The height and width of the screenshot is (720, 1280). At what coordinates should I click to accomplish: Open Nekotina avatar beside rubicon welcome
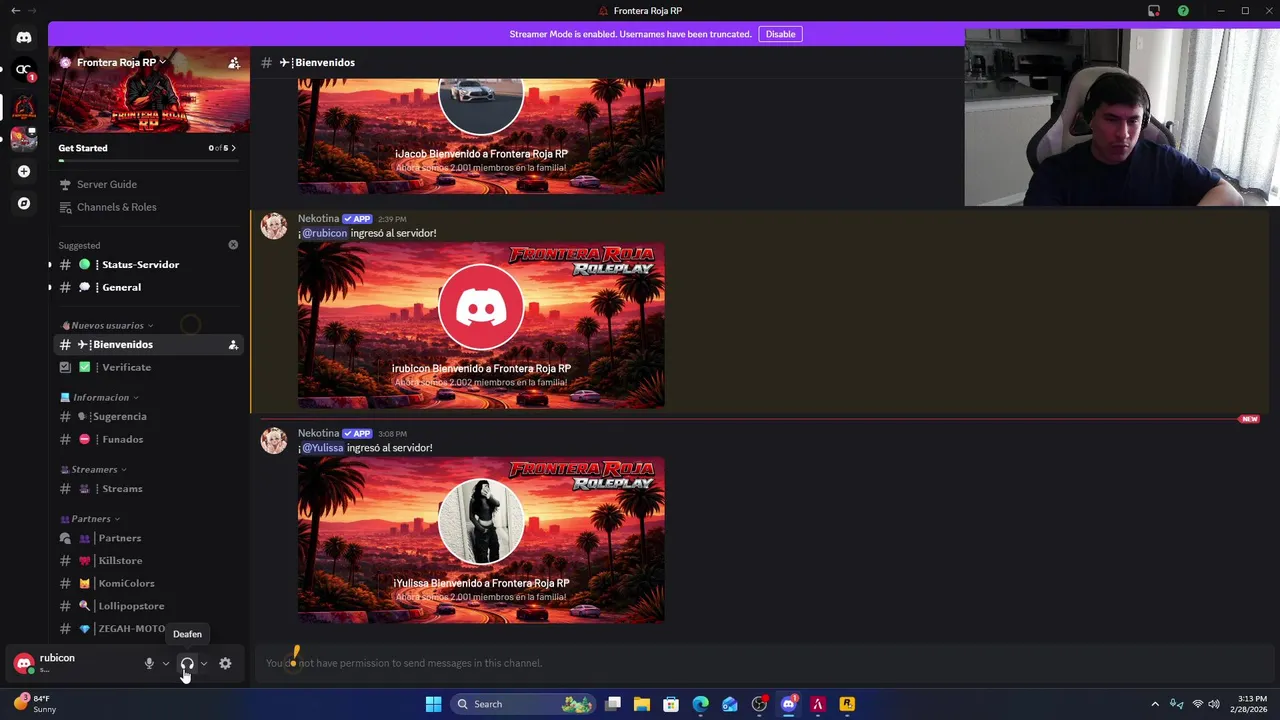click(x=274, y=226)
